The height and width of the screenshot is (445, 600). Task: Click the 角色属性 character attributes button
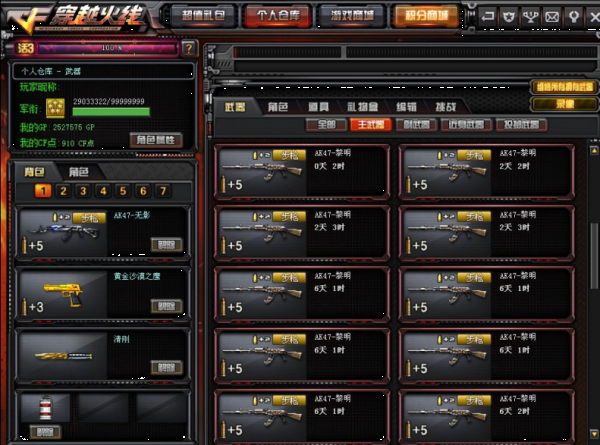[156, 140]
